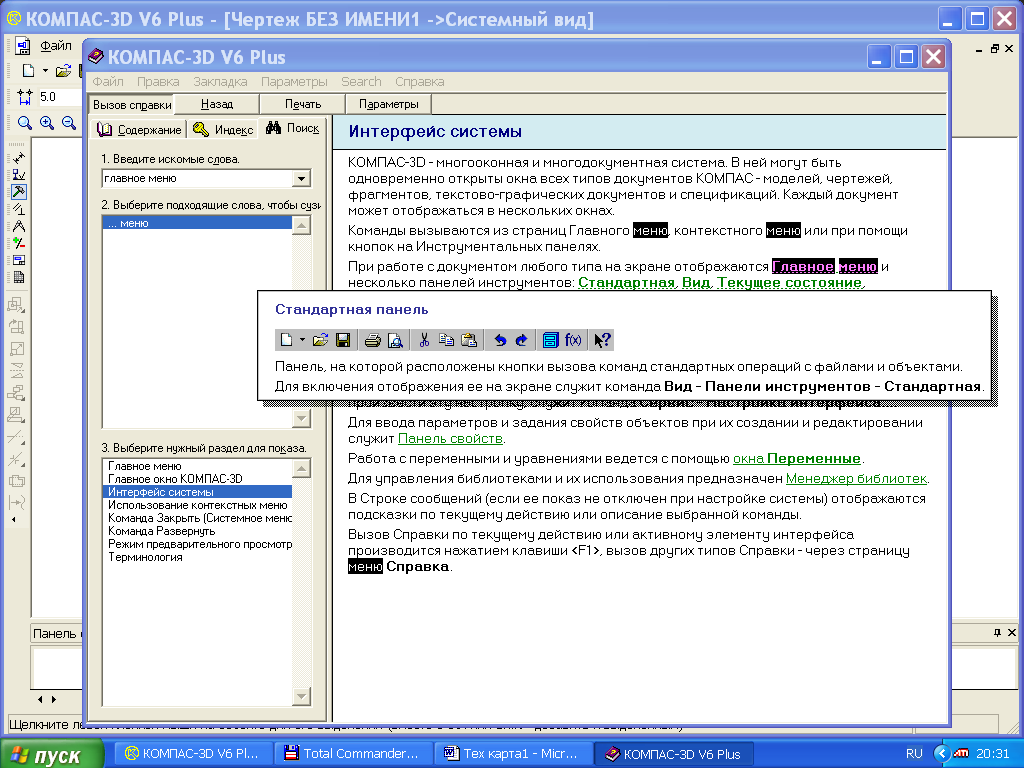Switch to the Measurements compass-shaped panel icon

coord(19,226)
